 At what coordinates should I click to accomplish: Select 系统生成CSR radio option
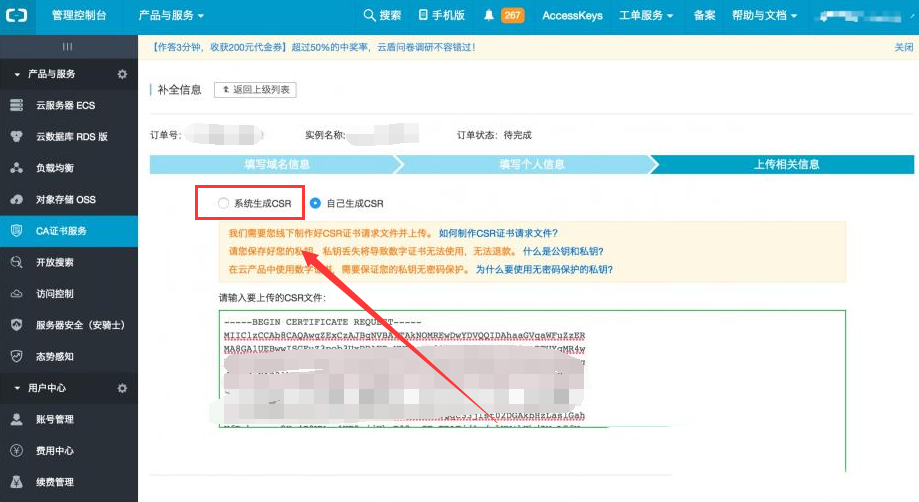[224, 203]
